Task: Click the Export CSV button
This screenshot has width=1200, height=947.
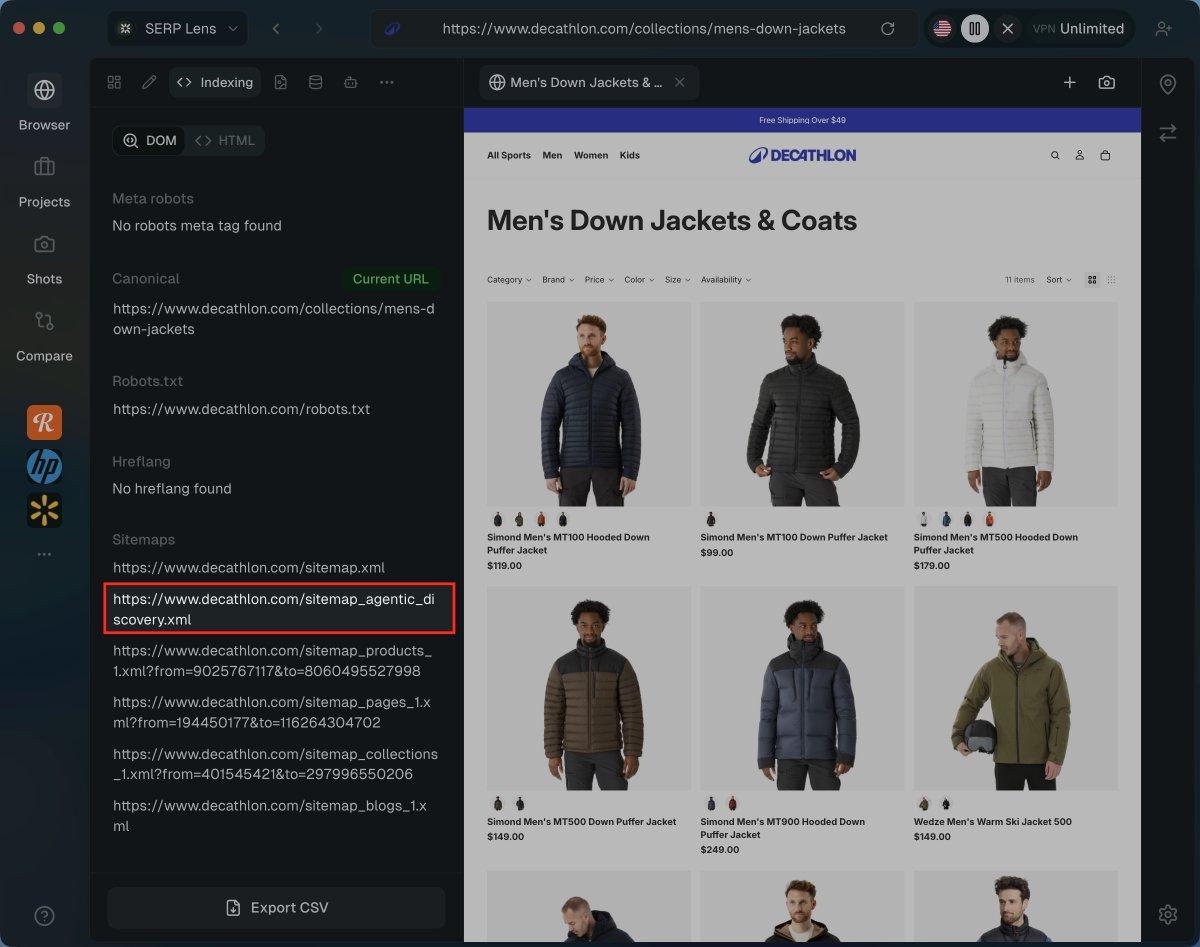Action: (x=276, y=908)
